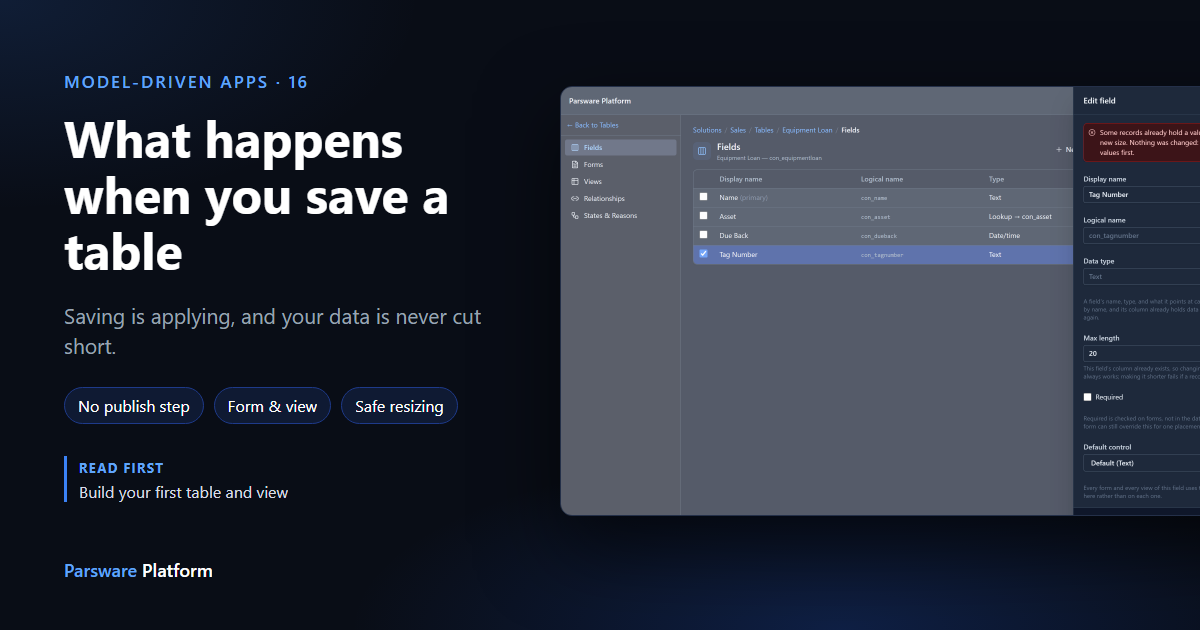Viewport: 1200px width, 630px height.
Task: Uncheck the Tag Number row checkbox
Action: 703,254
